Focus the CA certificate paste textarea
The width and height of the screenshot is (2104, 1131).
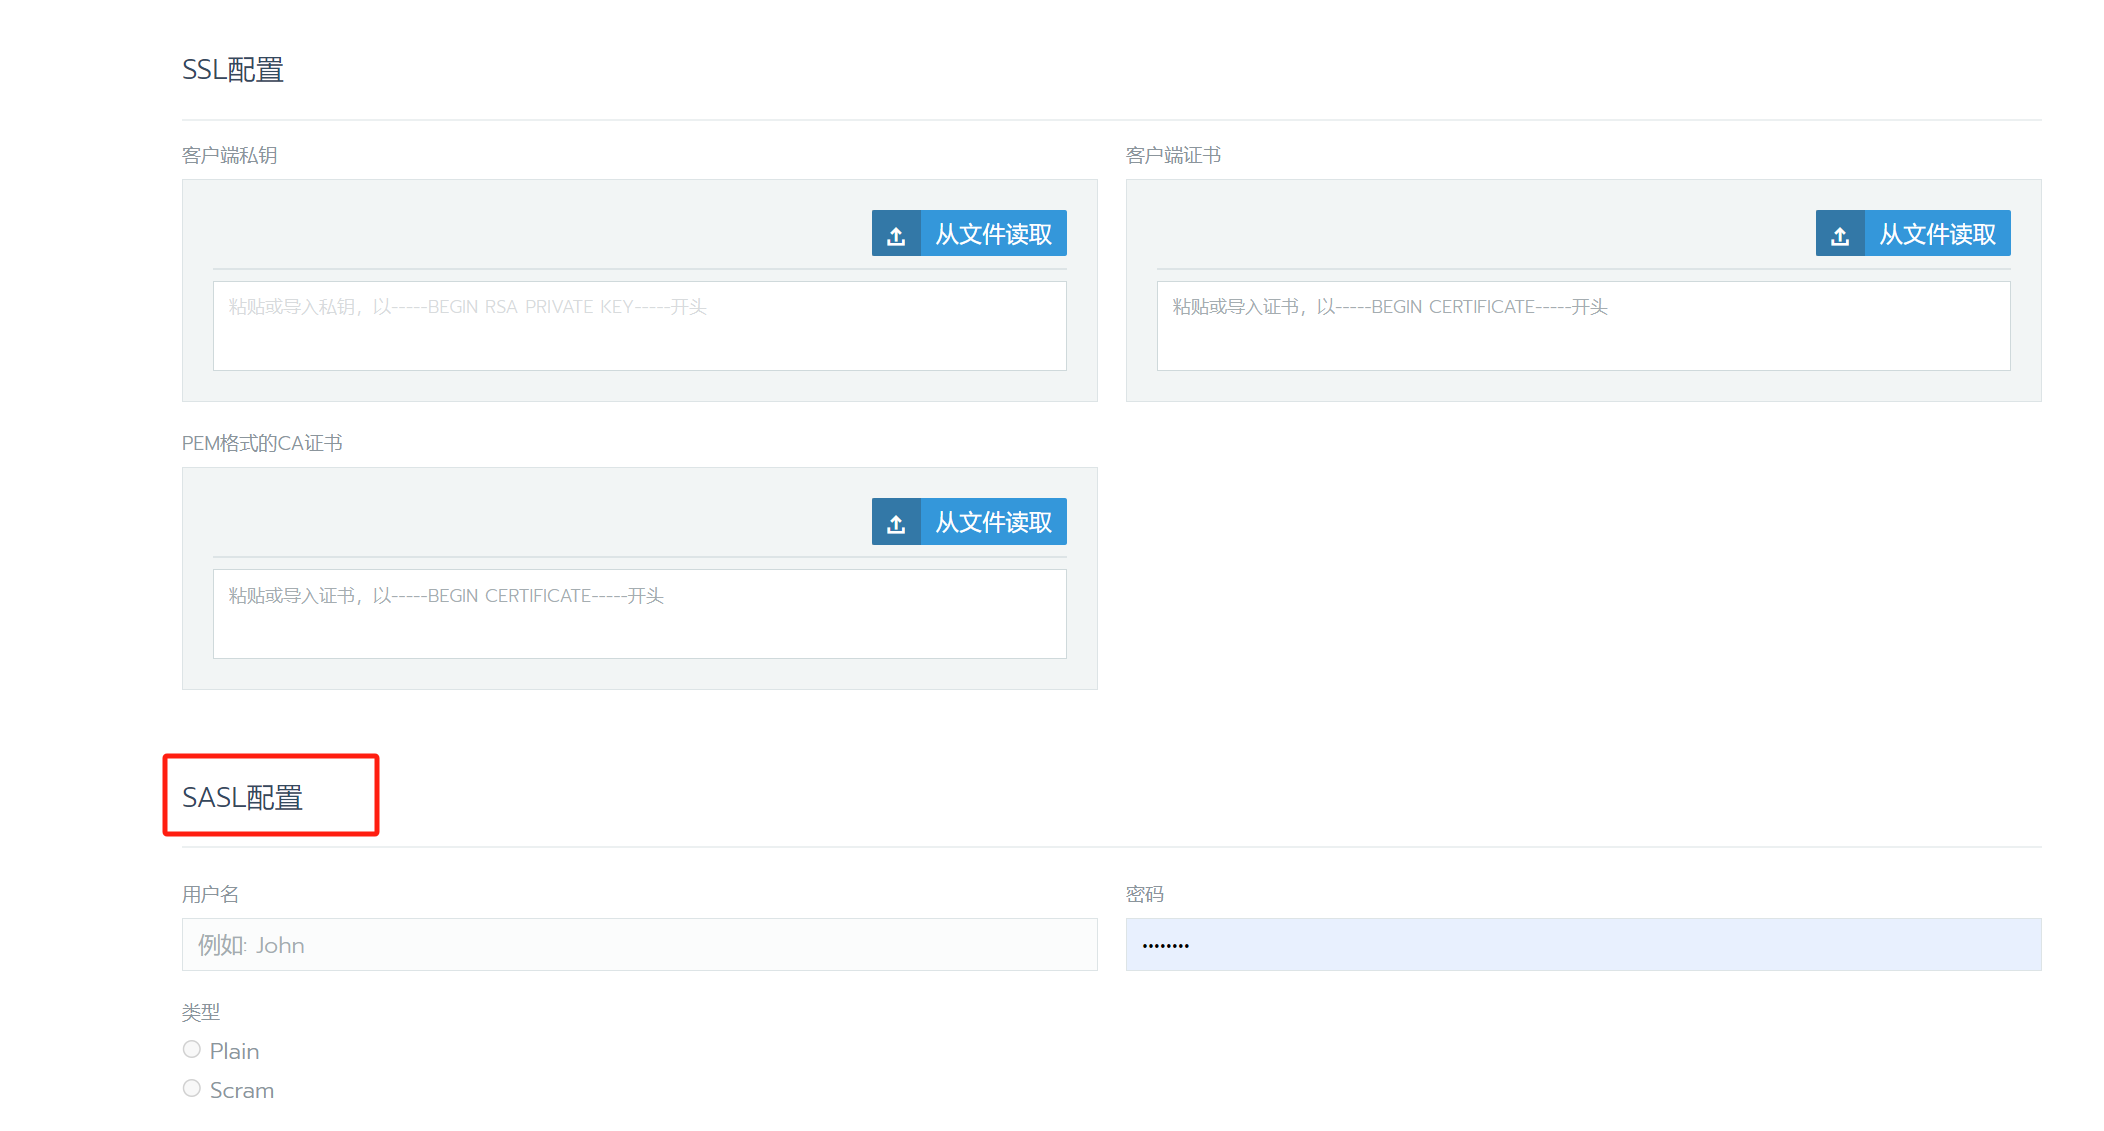coord(639,614)
